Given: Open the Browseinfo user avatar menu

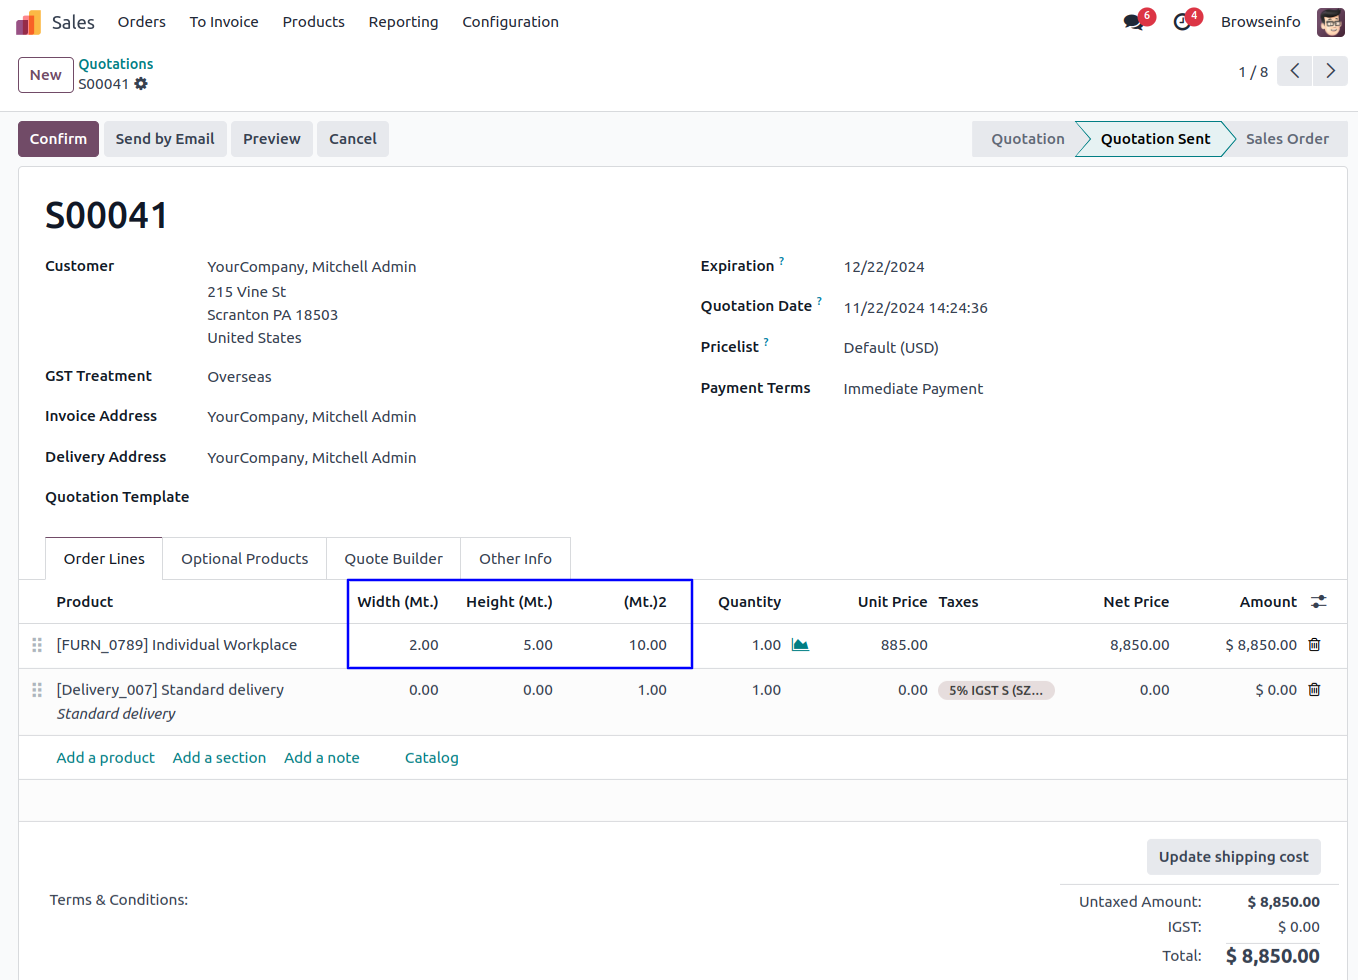Looking at the screenshot, I should click(x=1330, y=22).
